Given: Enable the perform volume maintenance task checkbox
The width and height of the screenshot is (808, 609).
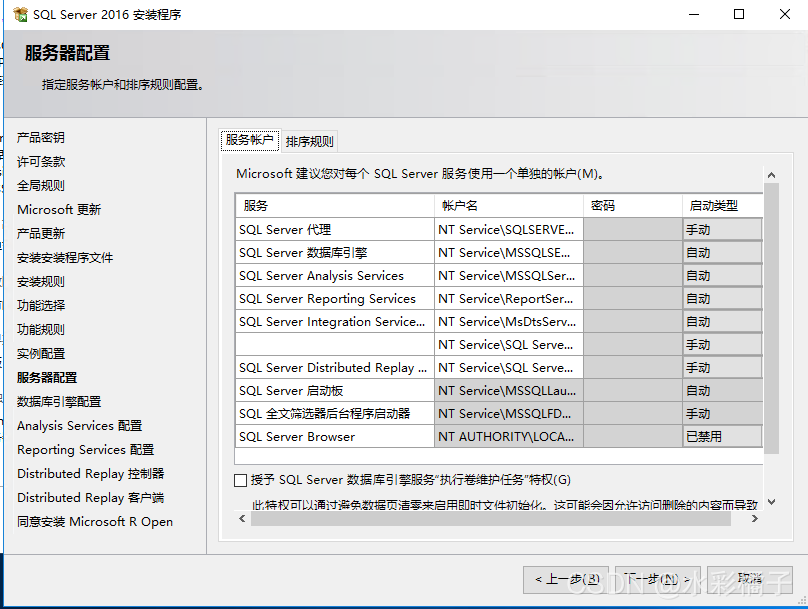Looking at the screenshot, I should tap(240, 480).
